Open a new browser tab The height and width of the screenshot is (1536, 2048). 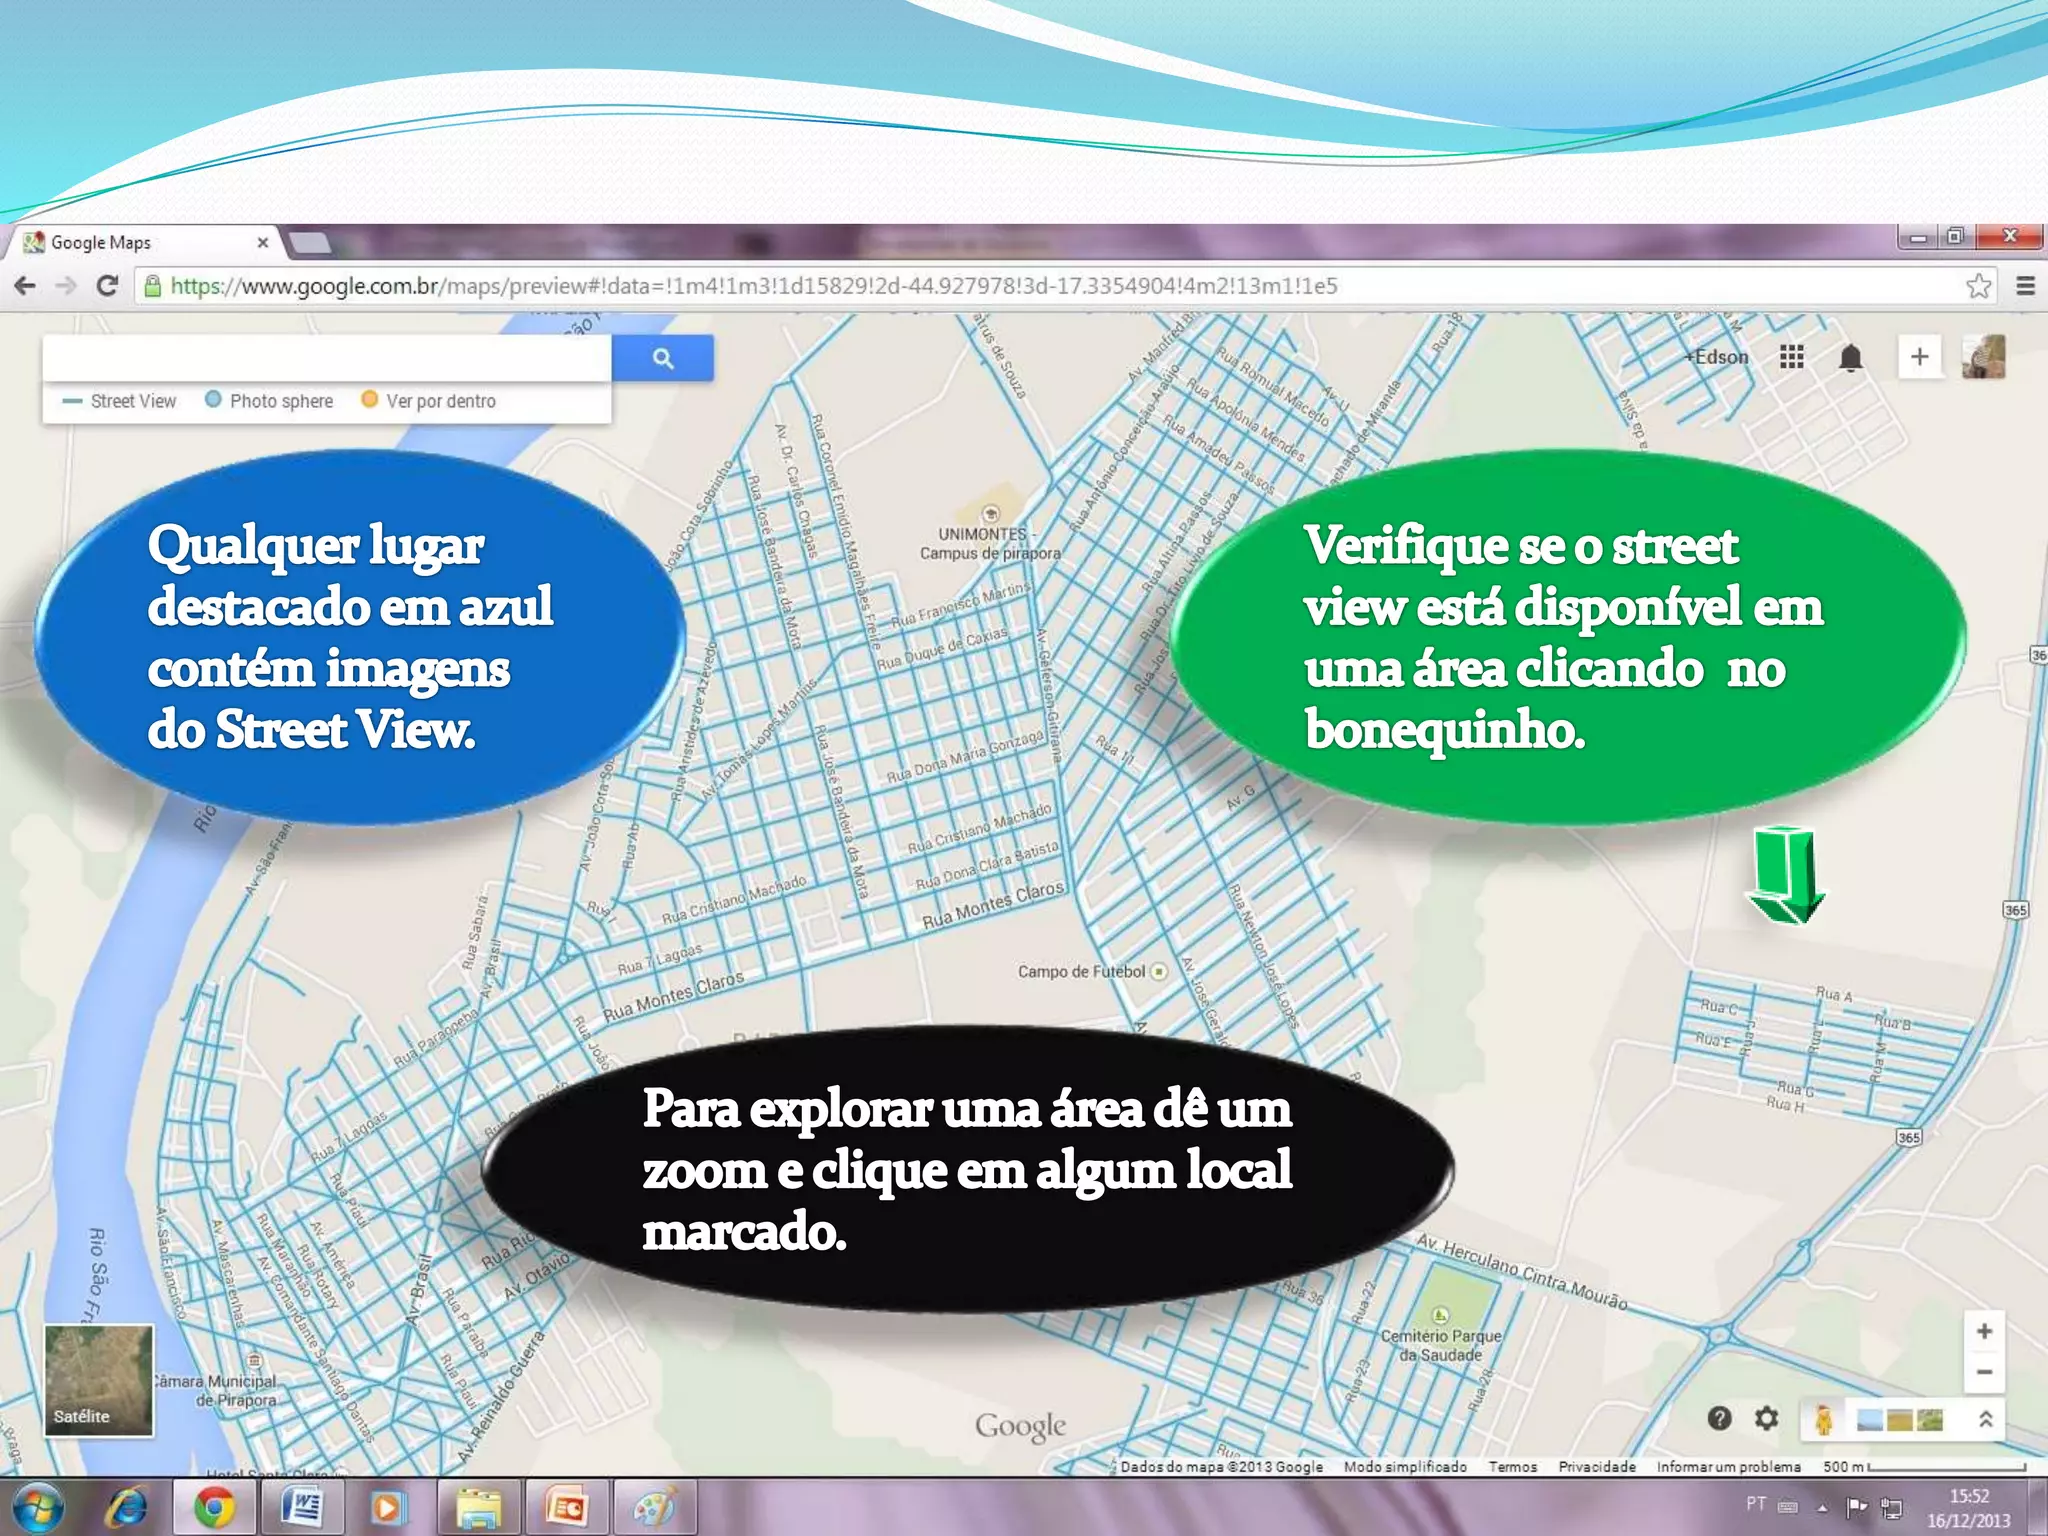(x=310, y=243)
